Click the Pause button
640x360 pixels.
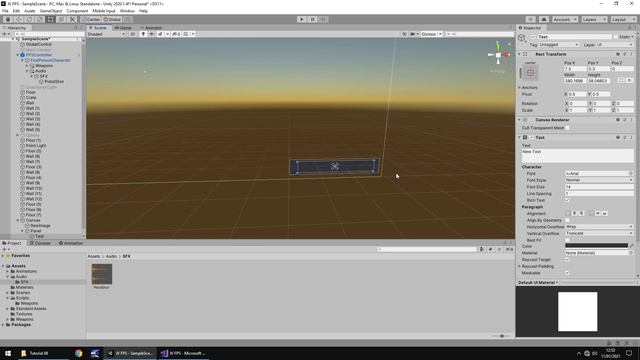pos(313,19)
